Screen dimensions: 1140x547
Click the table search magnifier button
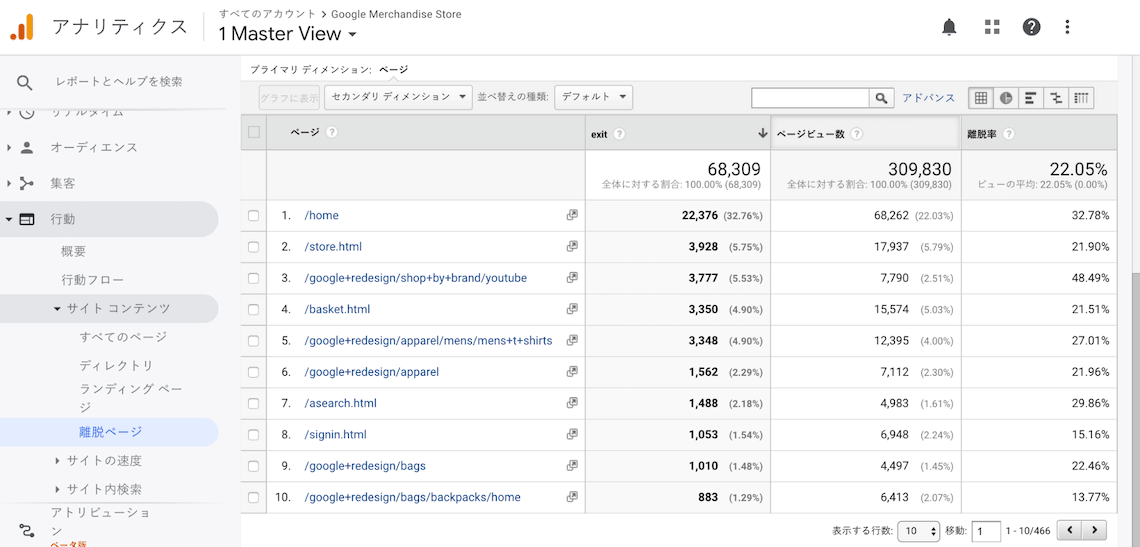pos(880,98)
